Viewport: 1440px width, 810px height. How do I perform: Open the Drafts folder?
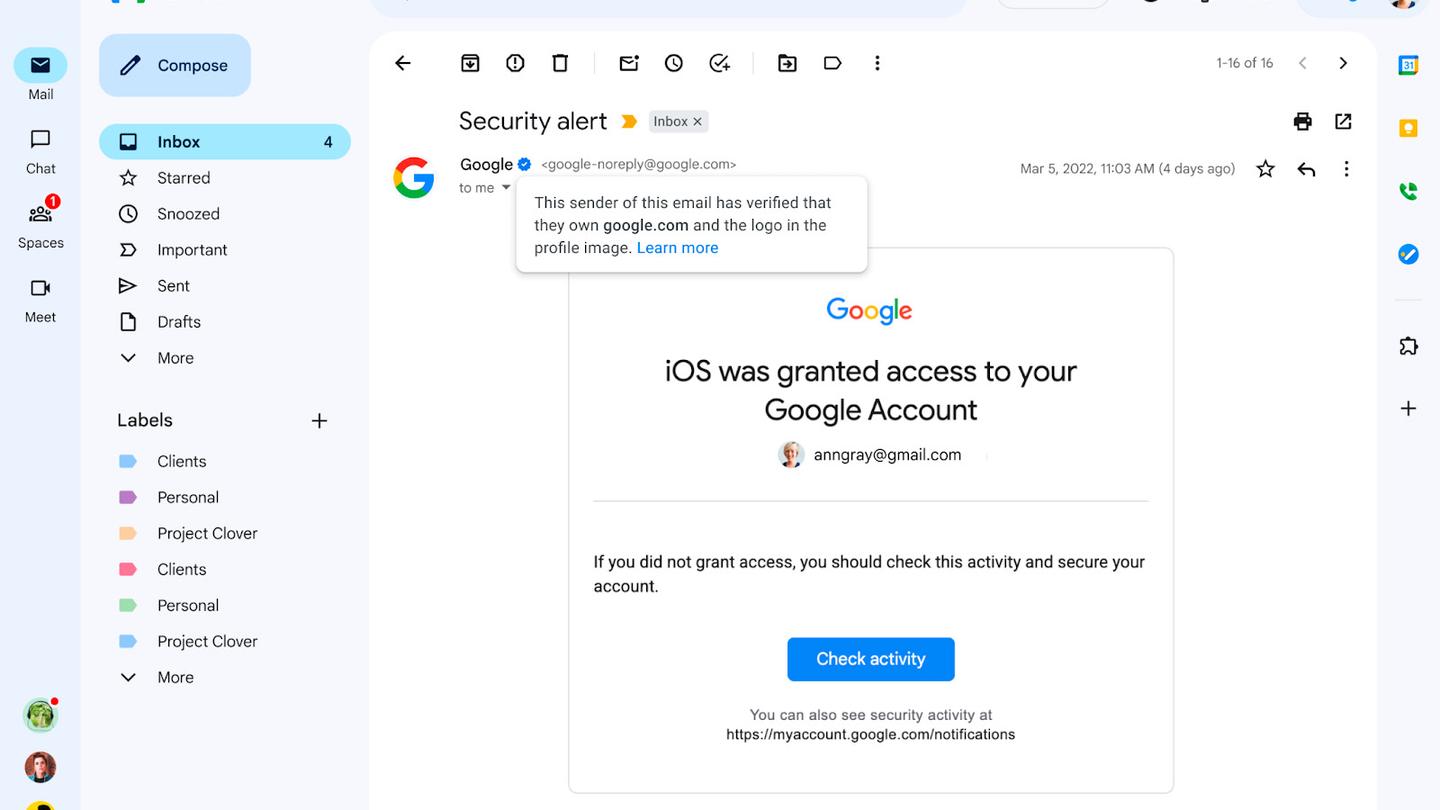pos(179,322)
